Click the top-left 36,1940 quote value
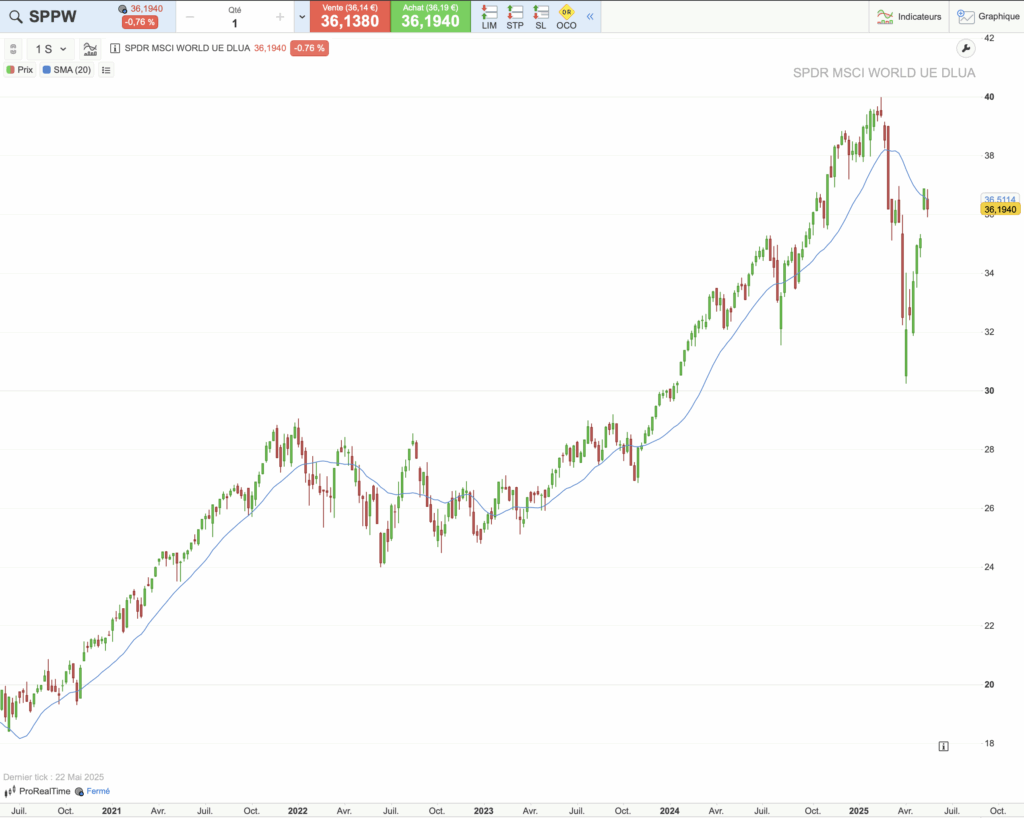Screen dimensions: 1024x818 pos(147,8)
